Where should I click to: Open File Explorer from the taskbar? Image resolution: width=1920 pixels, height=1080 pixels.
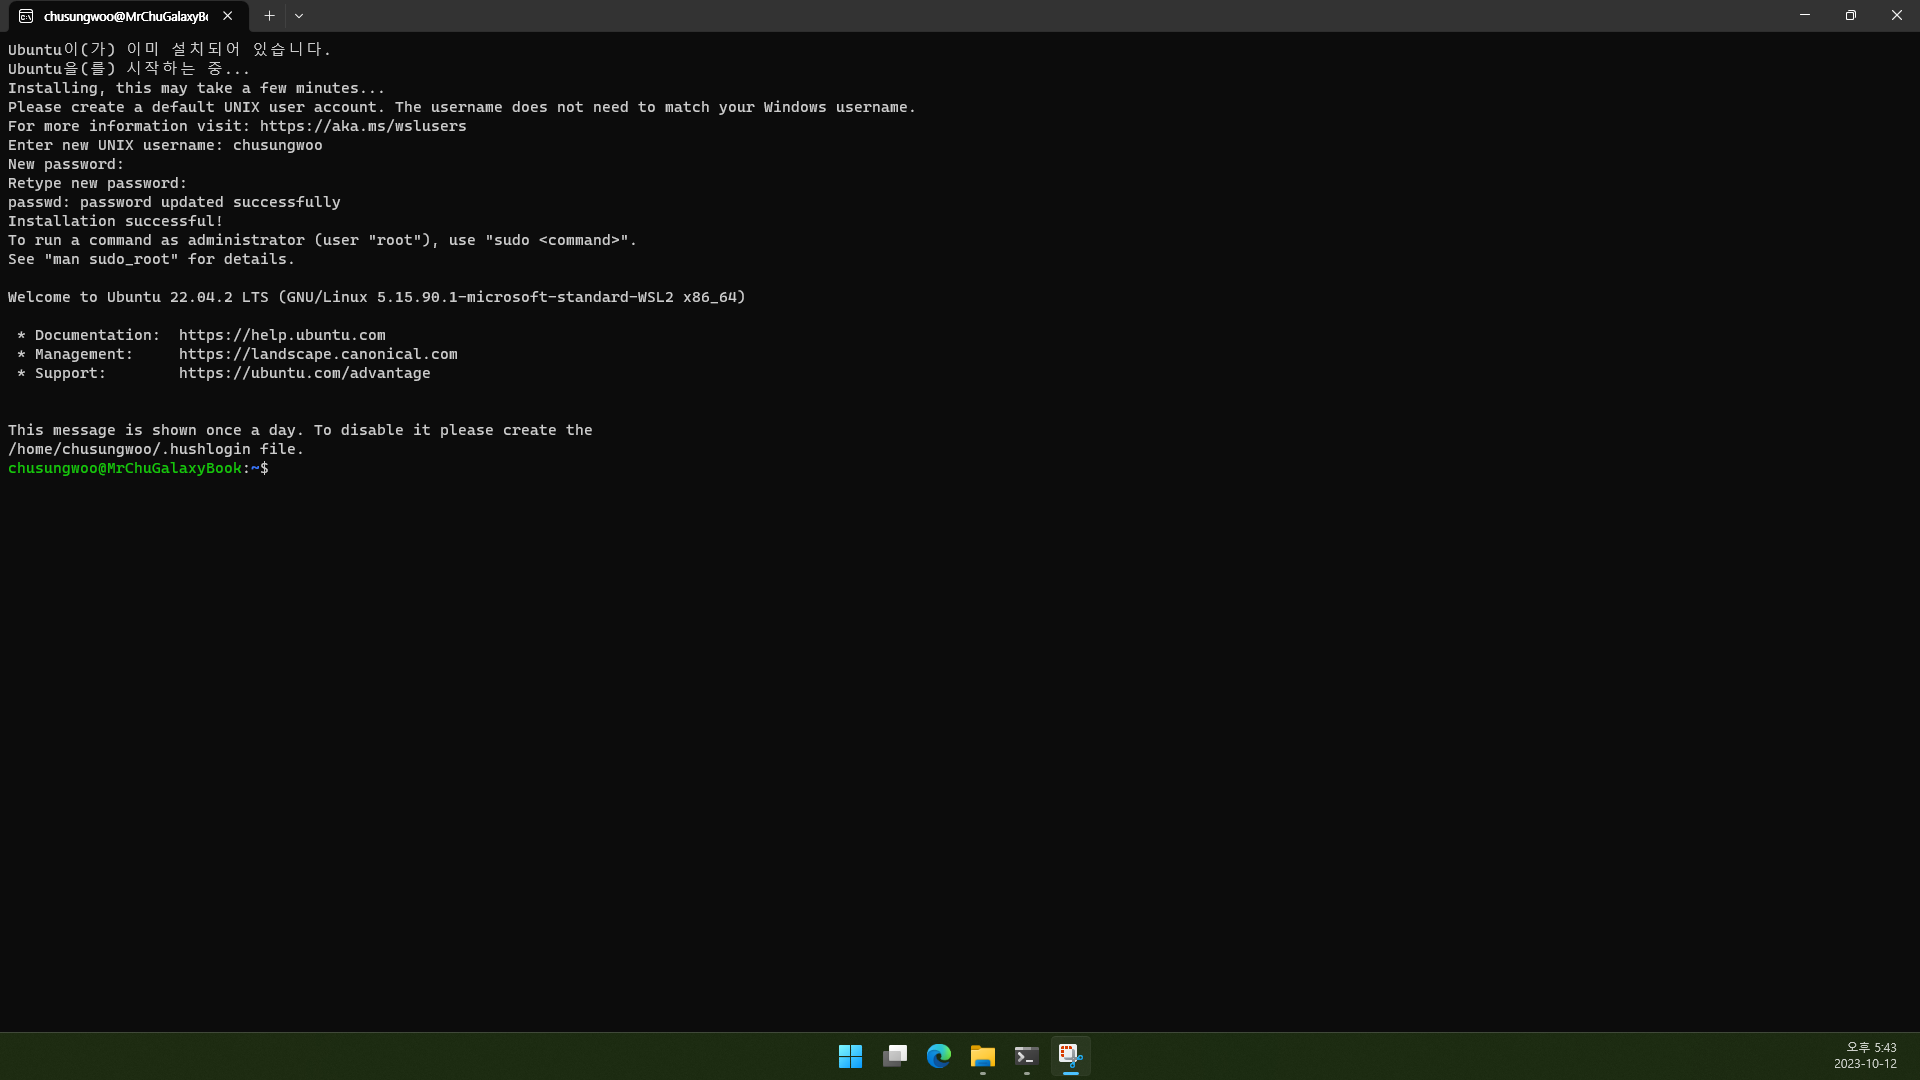tap(983, 1056)
